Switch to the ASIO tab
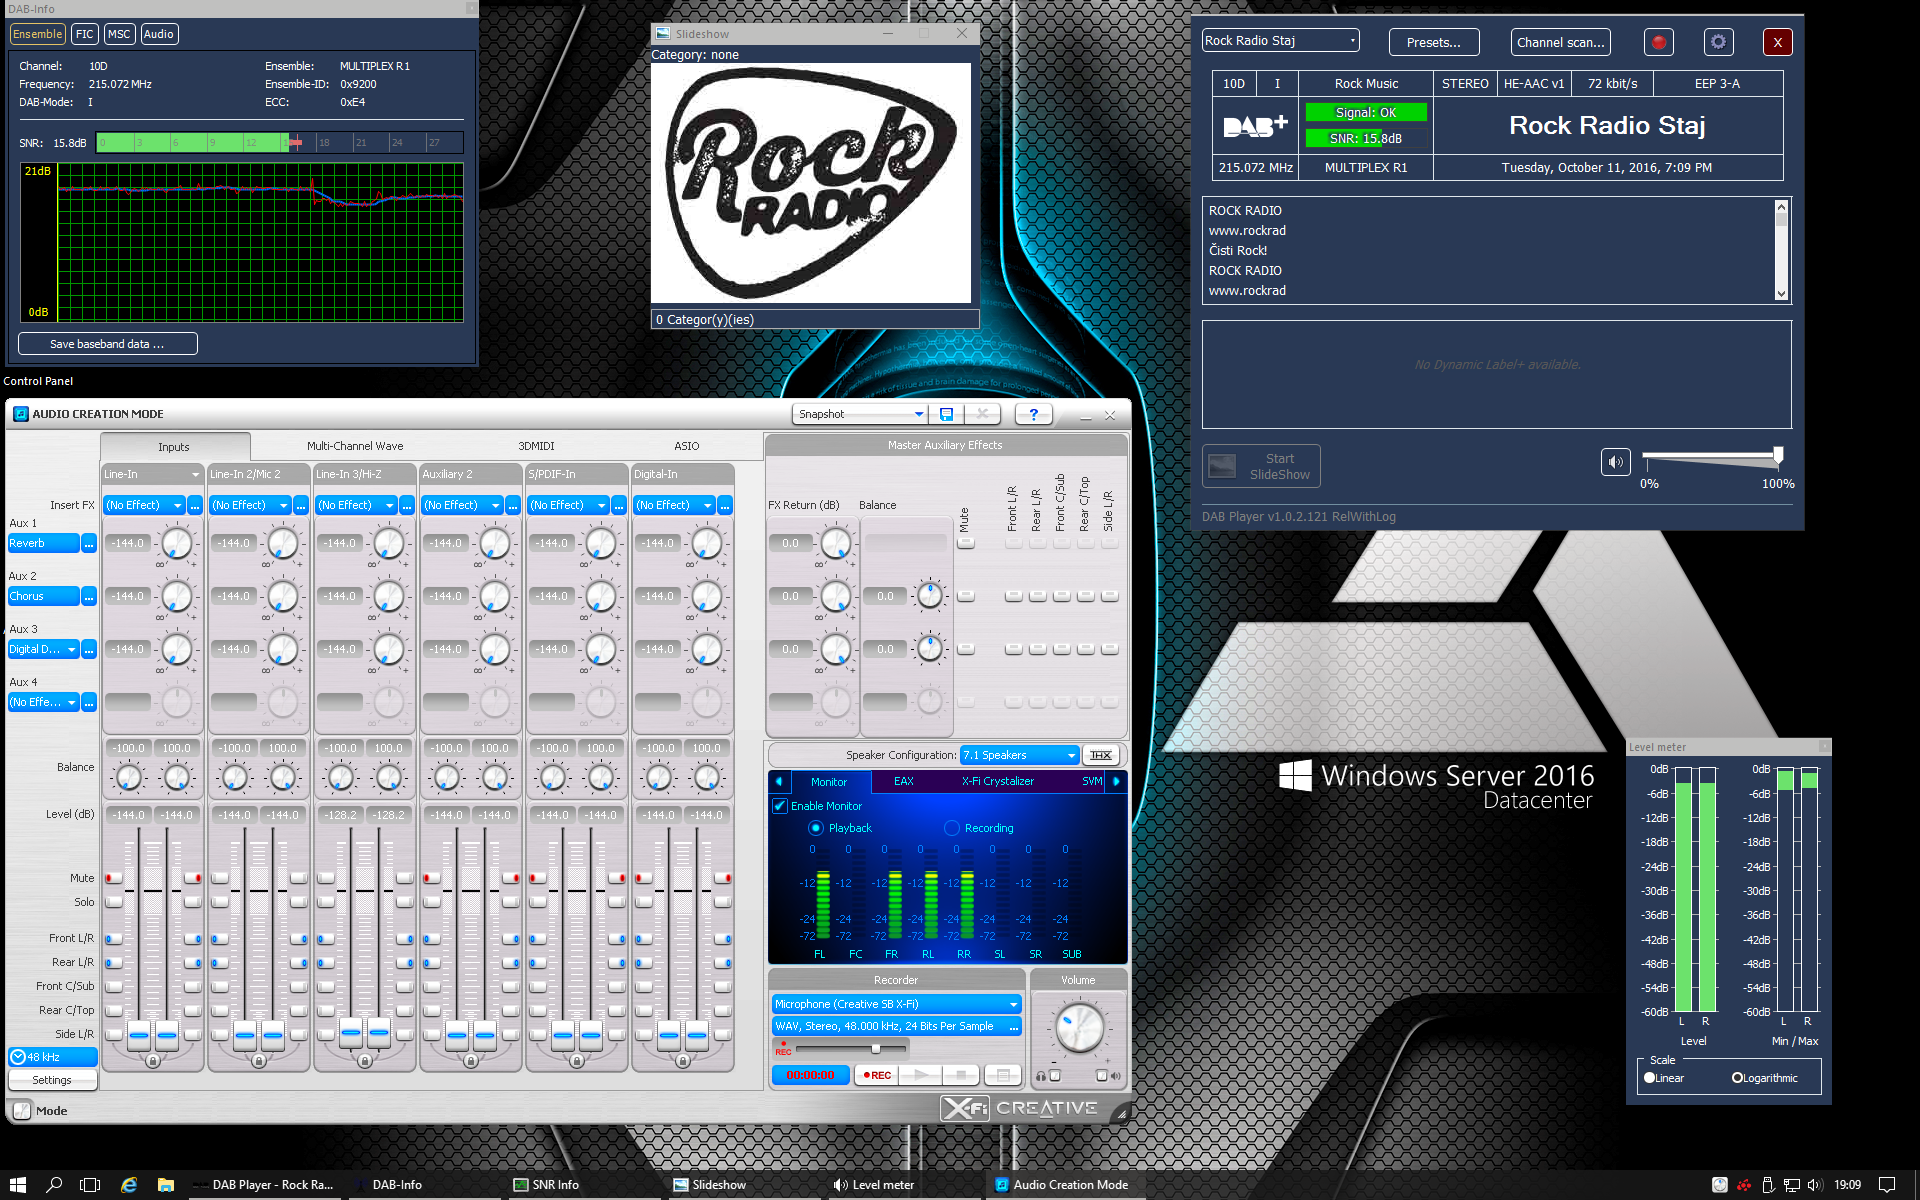Viewport: 1920px width, 1200px height. [686, 446]
